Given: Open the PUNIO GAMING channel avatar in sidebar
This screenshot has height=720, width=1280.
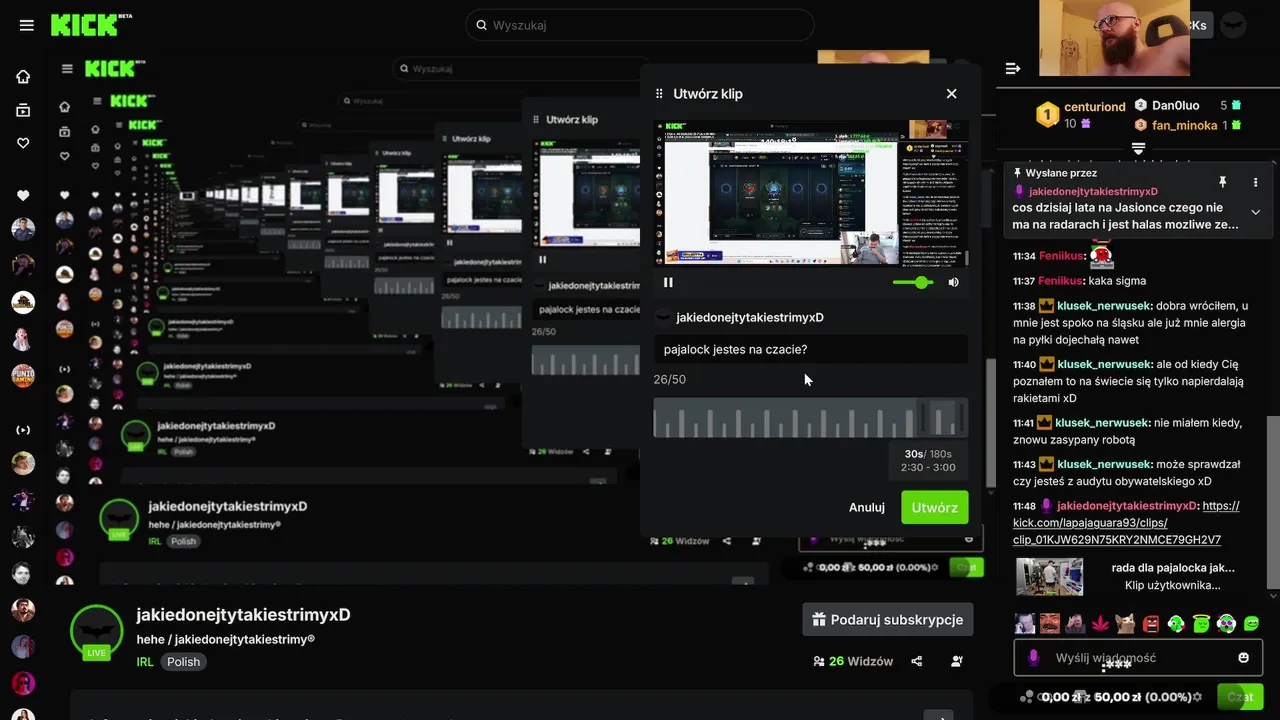Looking at the screenshot, I should (23, 375).
